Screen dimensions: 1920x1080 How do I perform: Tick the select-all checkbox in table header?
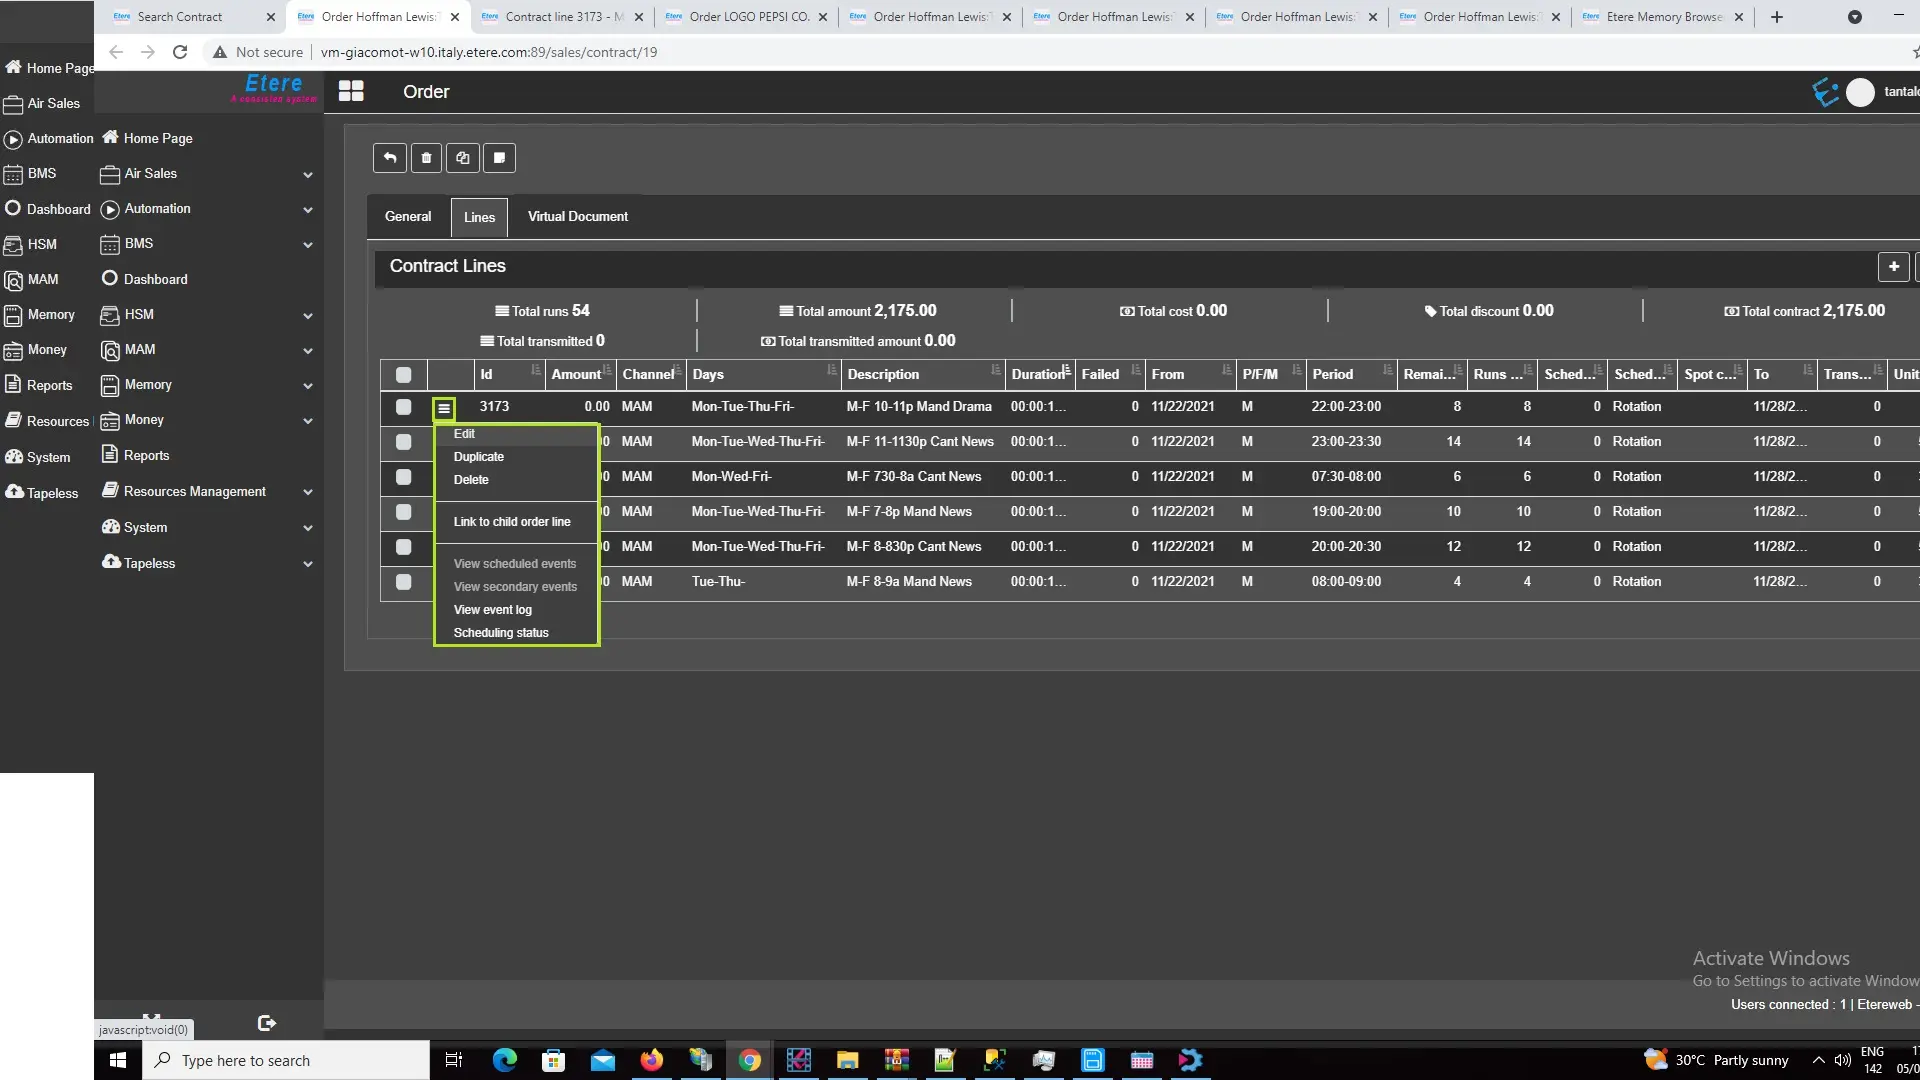403,375
